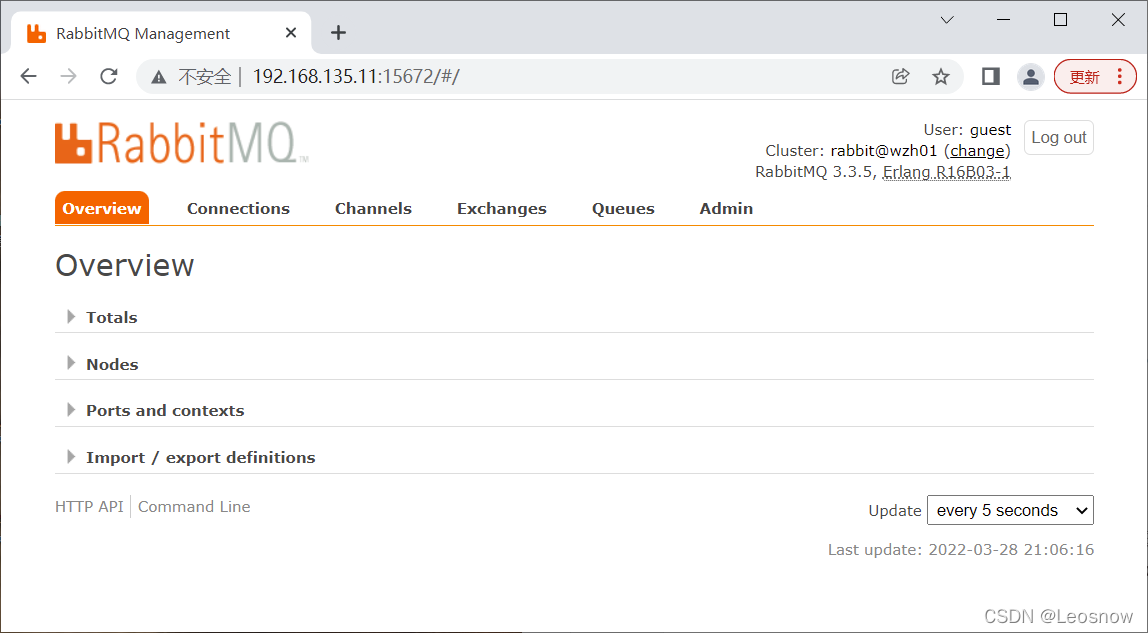Click the browser back arrow

29,76
